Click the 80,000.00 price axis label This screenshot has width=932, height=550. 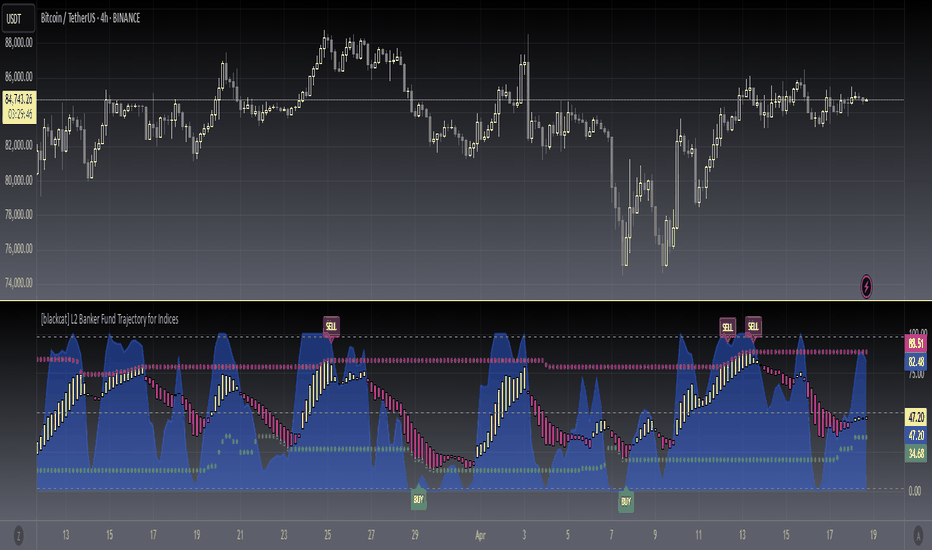(x=18, y=180)
